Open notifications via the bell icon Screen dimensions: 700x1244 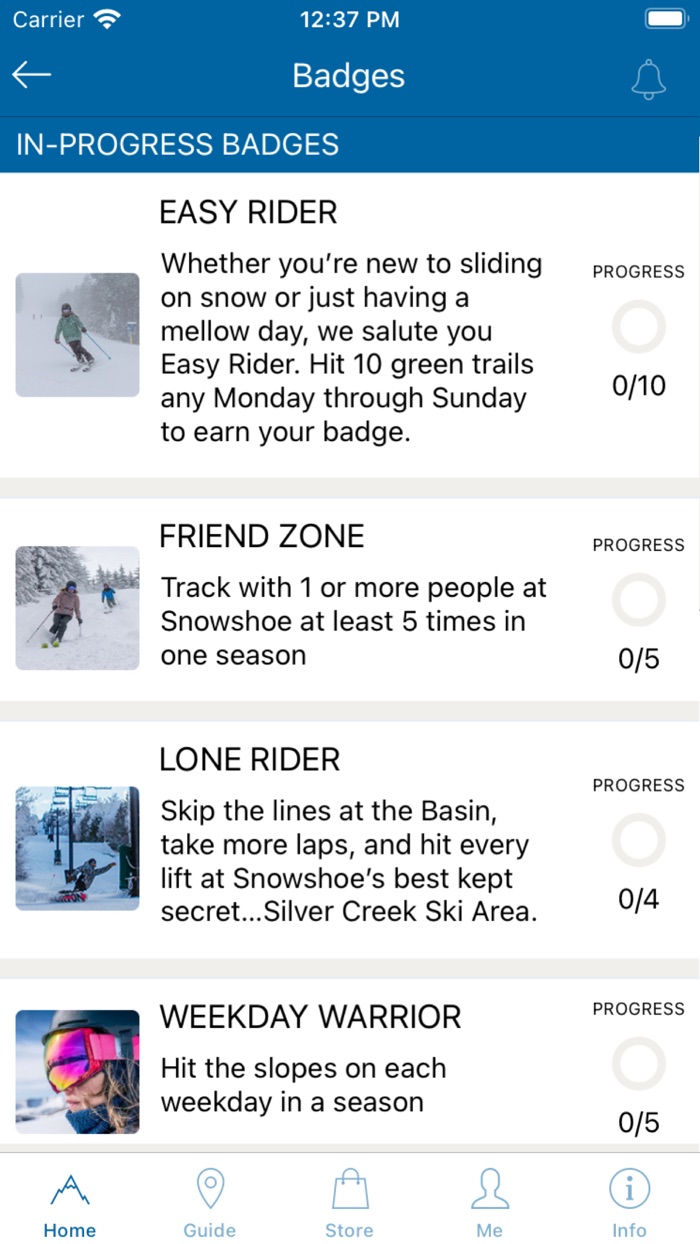point(648,76)
